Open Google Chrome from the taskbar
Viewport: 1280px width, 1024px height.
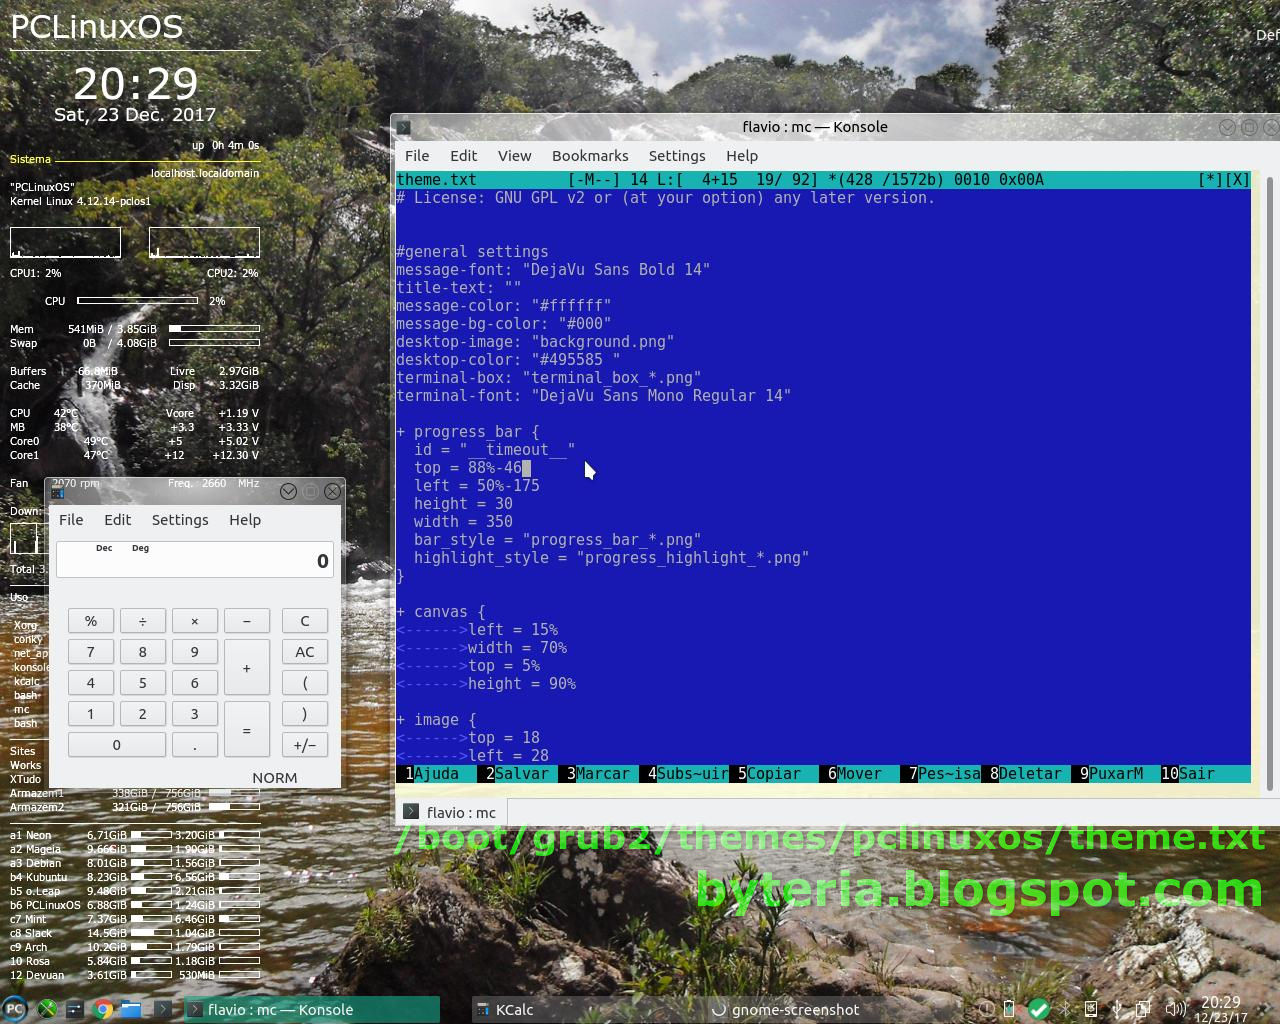pos(103,1010)
